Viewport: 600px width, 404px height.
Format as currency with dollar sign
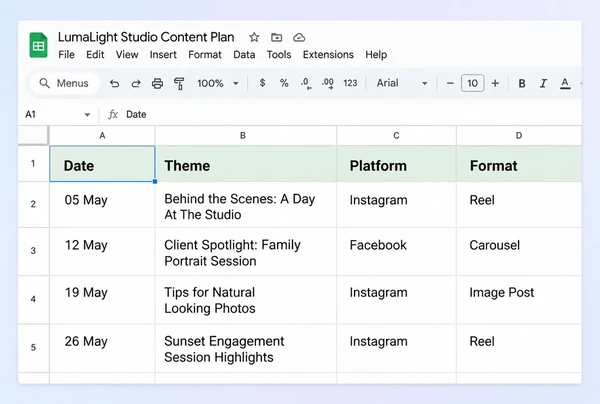tap(262, 83)
